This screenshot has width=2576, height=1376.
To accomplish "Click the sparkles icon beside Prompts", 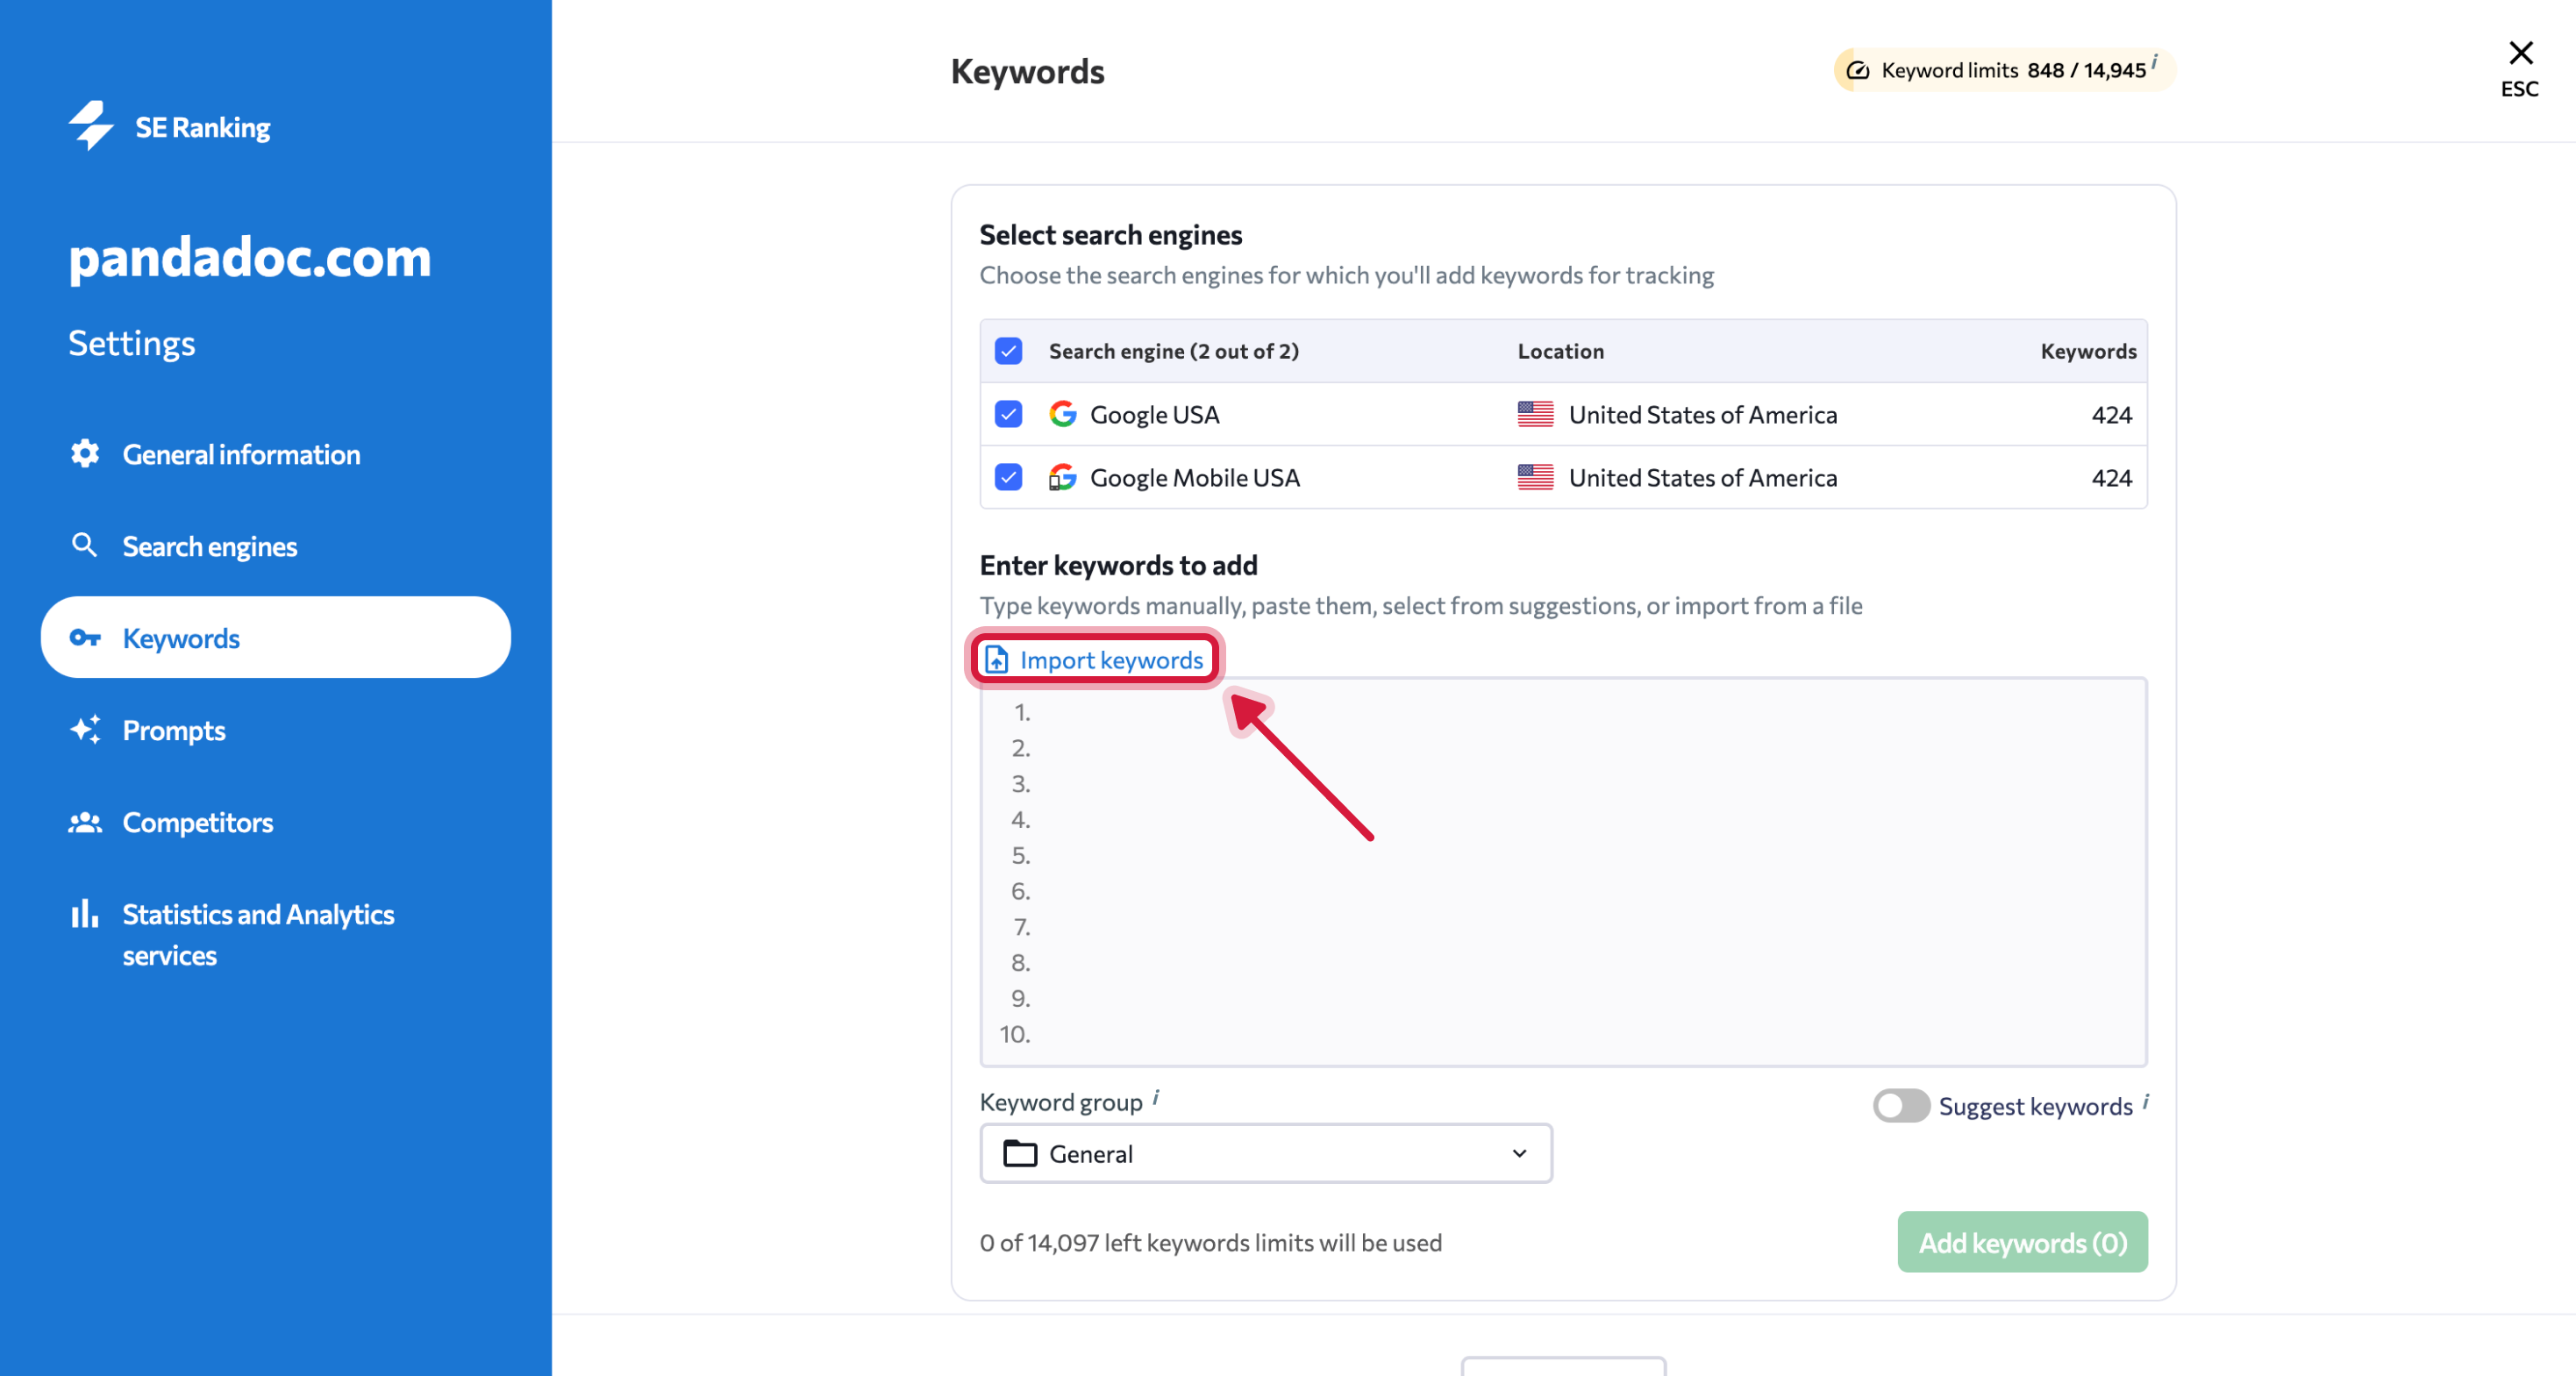I will pos(85,730).
